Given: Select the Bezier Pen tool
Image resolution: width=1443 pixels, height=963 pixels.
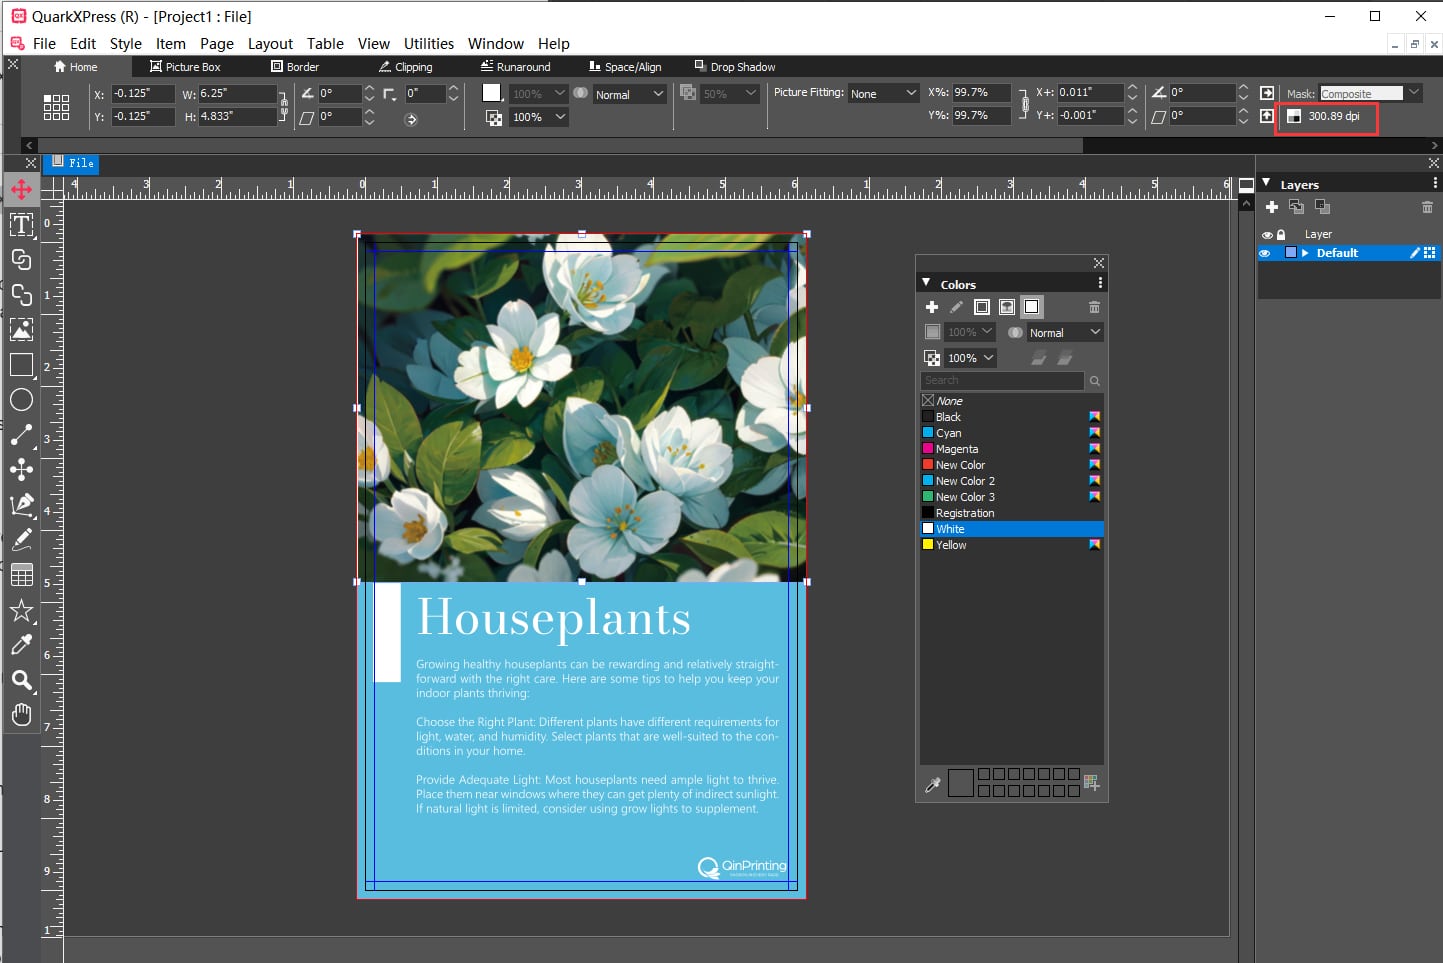Looking at the screenshot, I should pyautogui.click(x=21, y=504).
